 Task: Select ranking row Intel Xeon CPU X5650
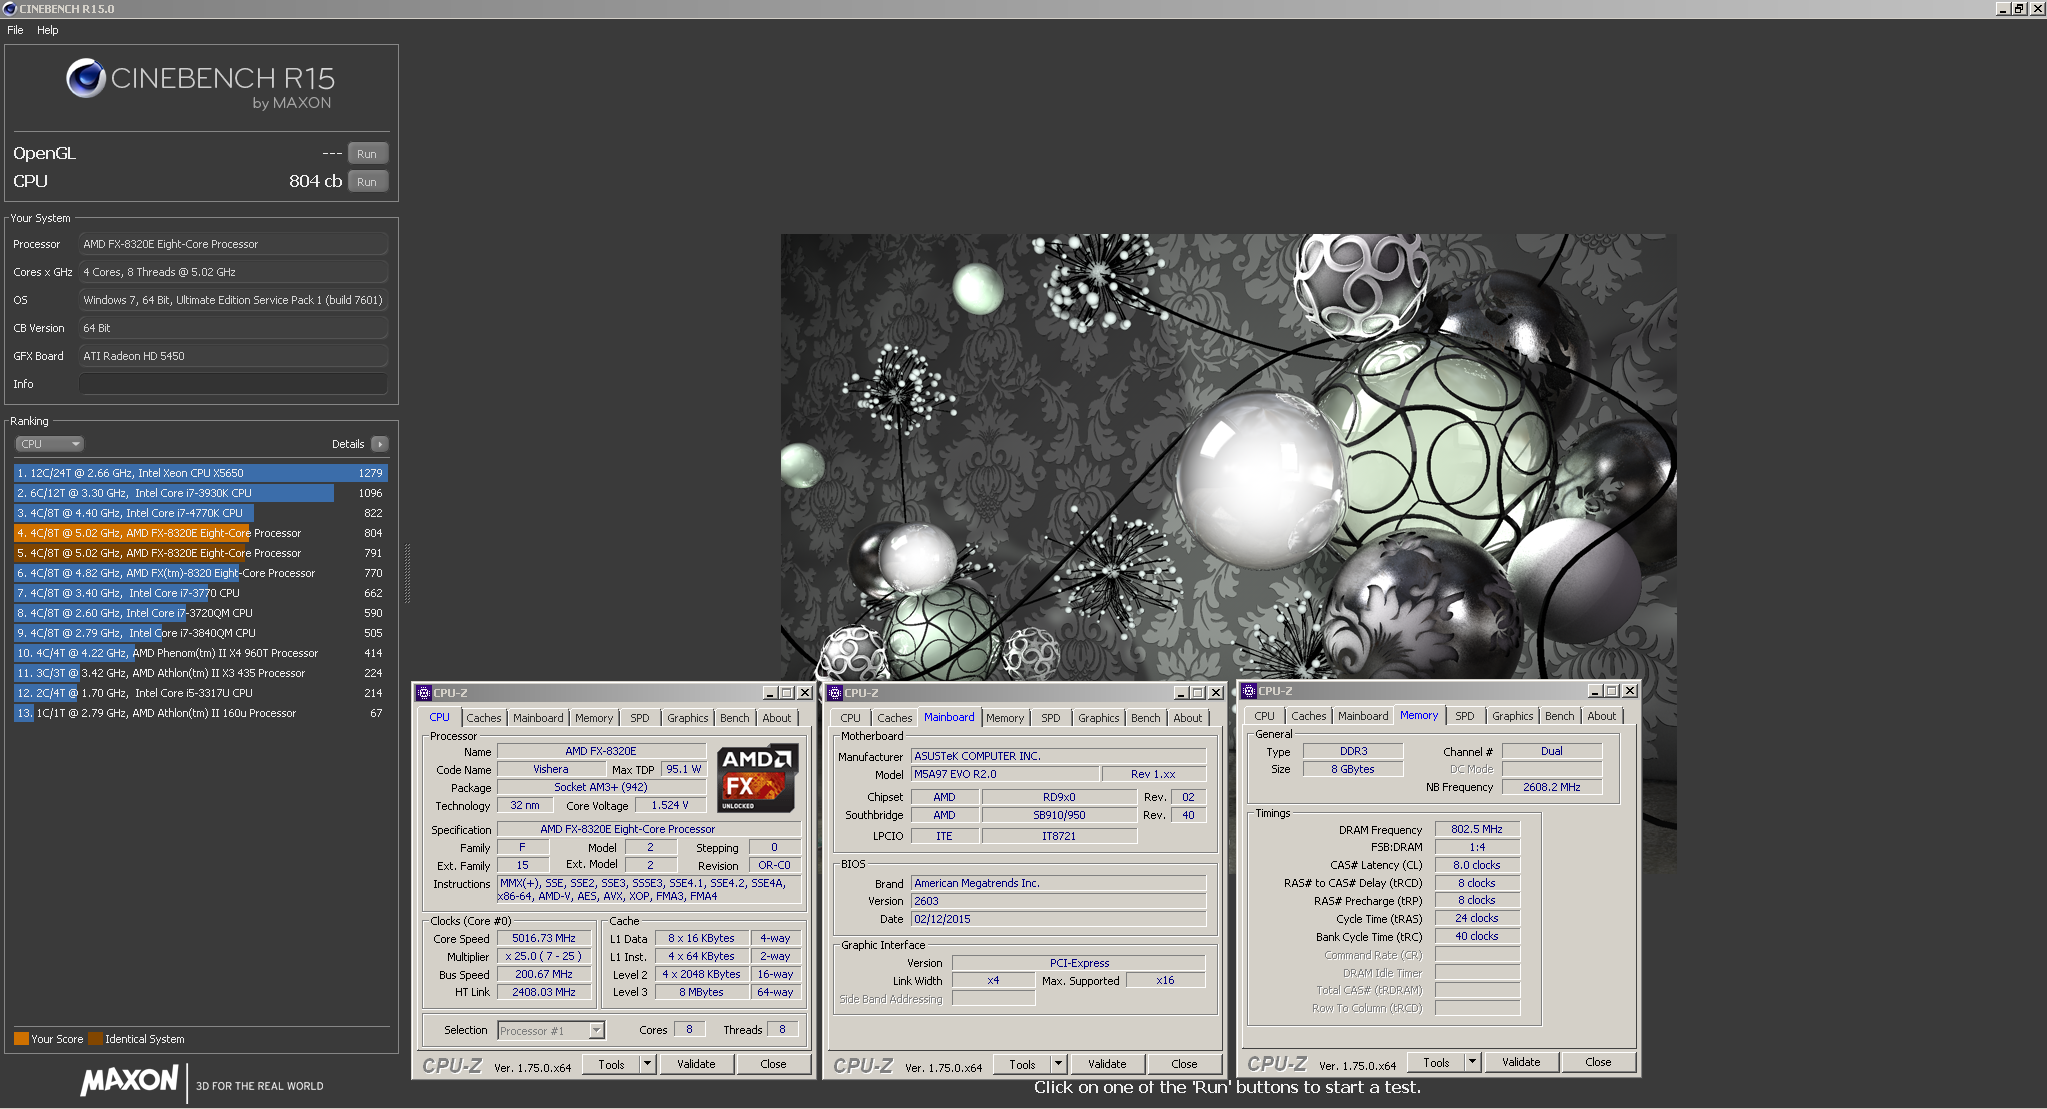pyautogui.click(x=201, y=473)
